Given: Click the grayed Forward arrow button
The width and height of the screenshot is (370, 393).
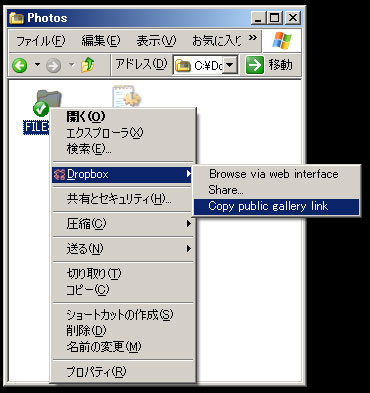Looking at the screenshot, I should click(53, 65).
